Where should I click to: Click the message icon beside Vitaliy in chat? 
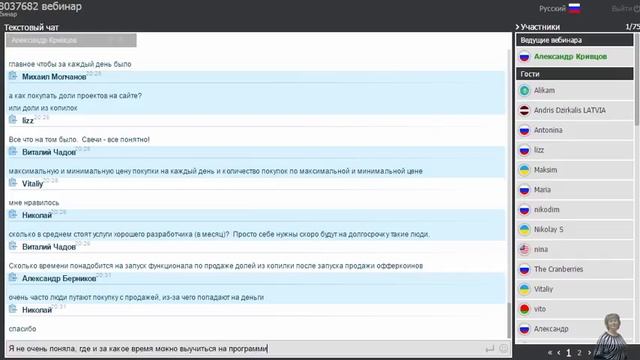click(x=13, y=183)
